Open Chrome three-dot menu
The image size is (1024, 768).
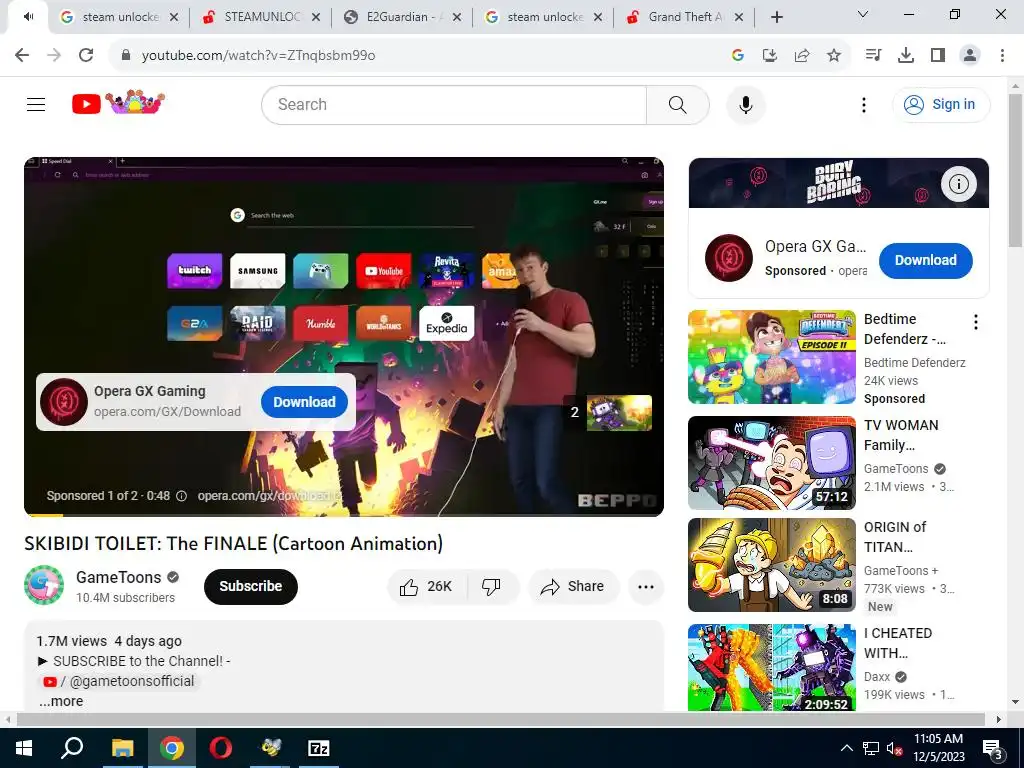click(1002, 55)
